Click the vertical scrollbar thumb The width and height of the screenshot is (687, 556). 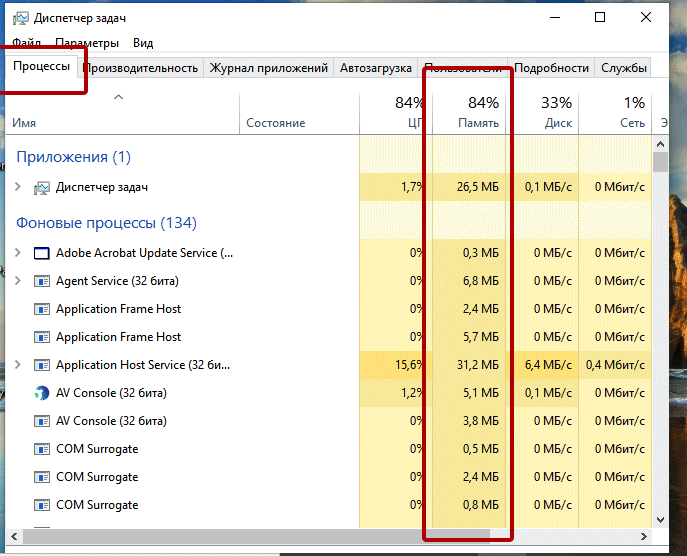point(660,162)
